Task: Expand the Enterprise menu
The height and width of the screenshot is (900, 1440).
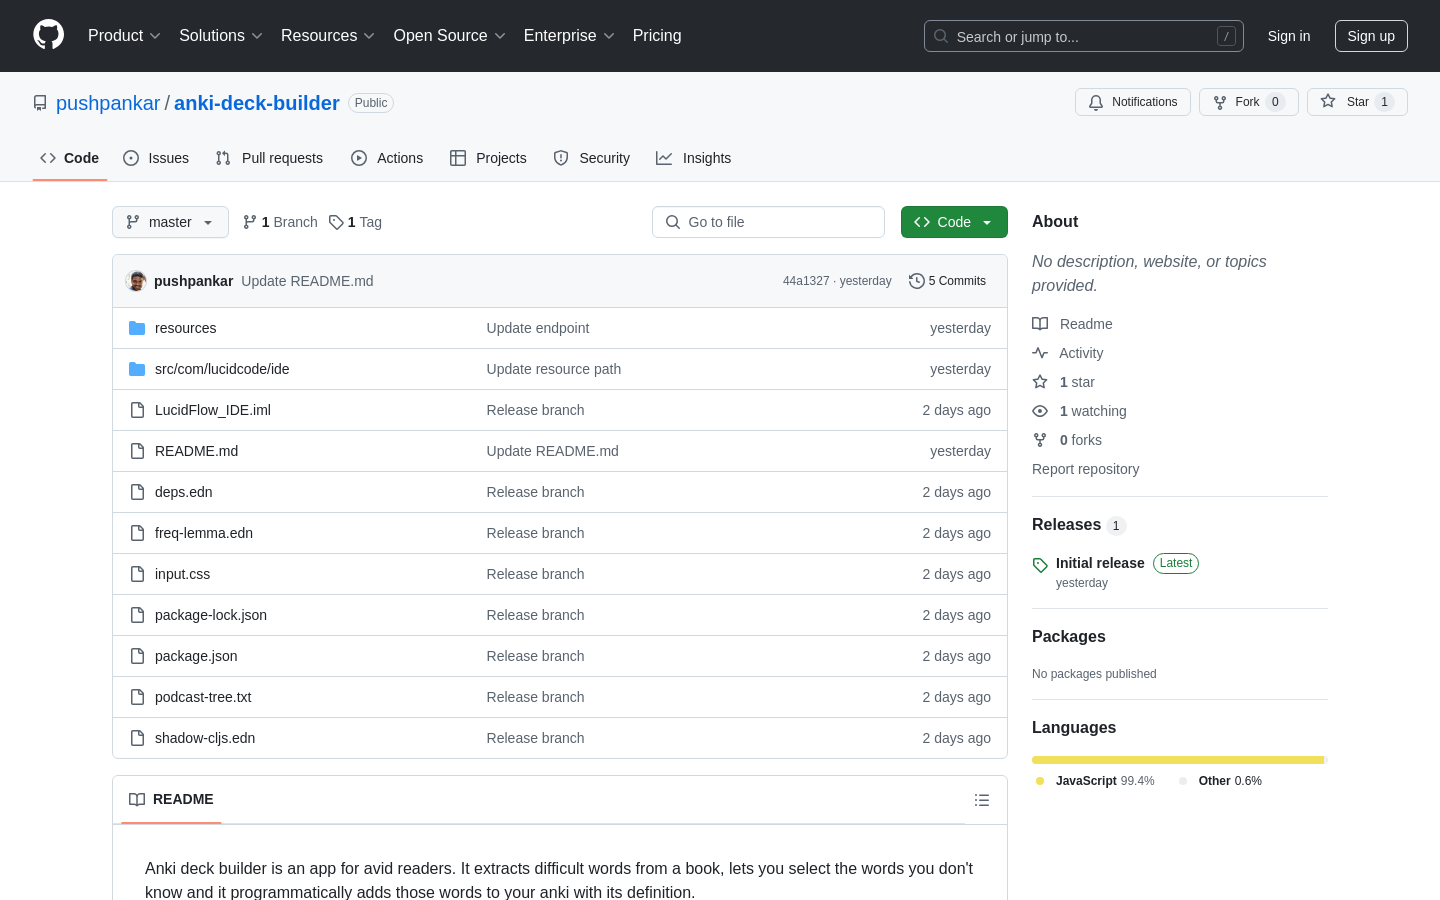Action: [569, 35]
